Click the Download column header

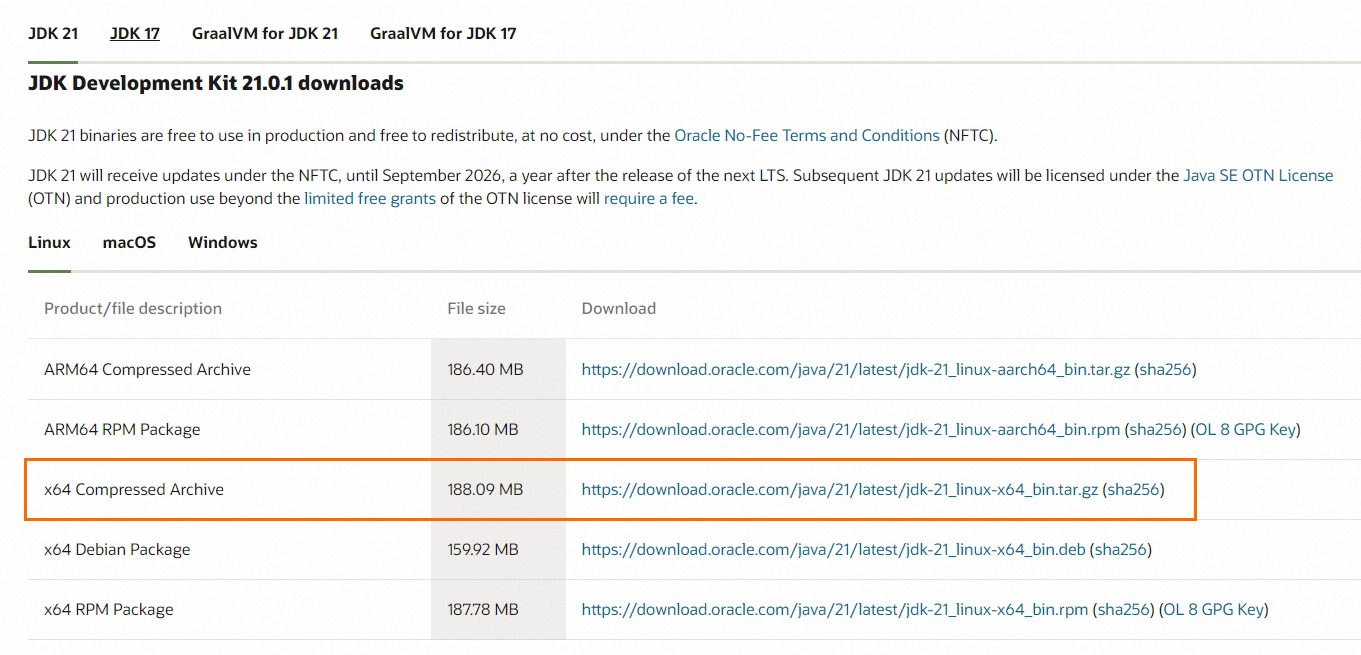[619, 308]
